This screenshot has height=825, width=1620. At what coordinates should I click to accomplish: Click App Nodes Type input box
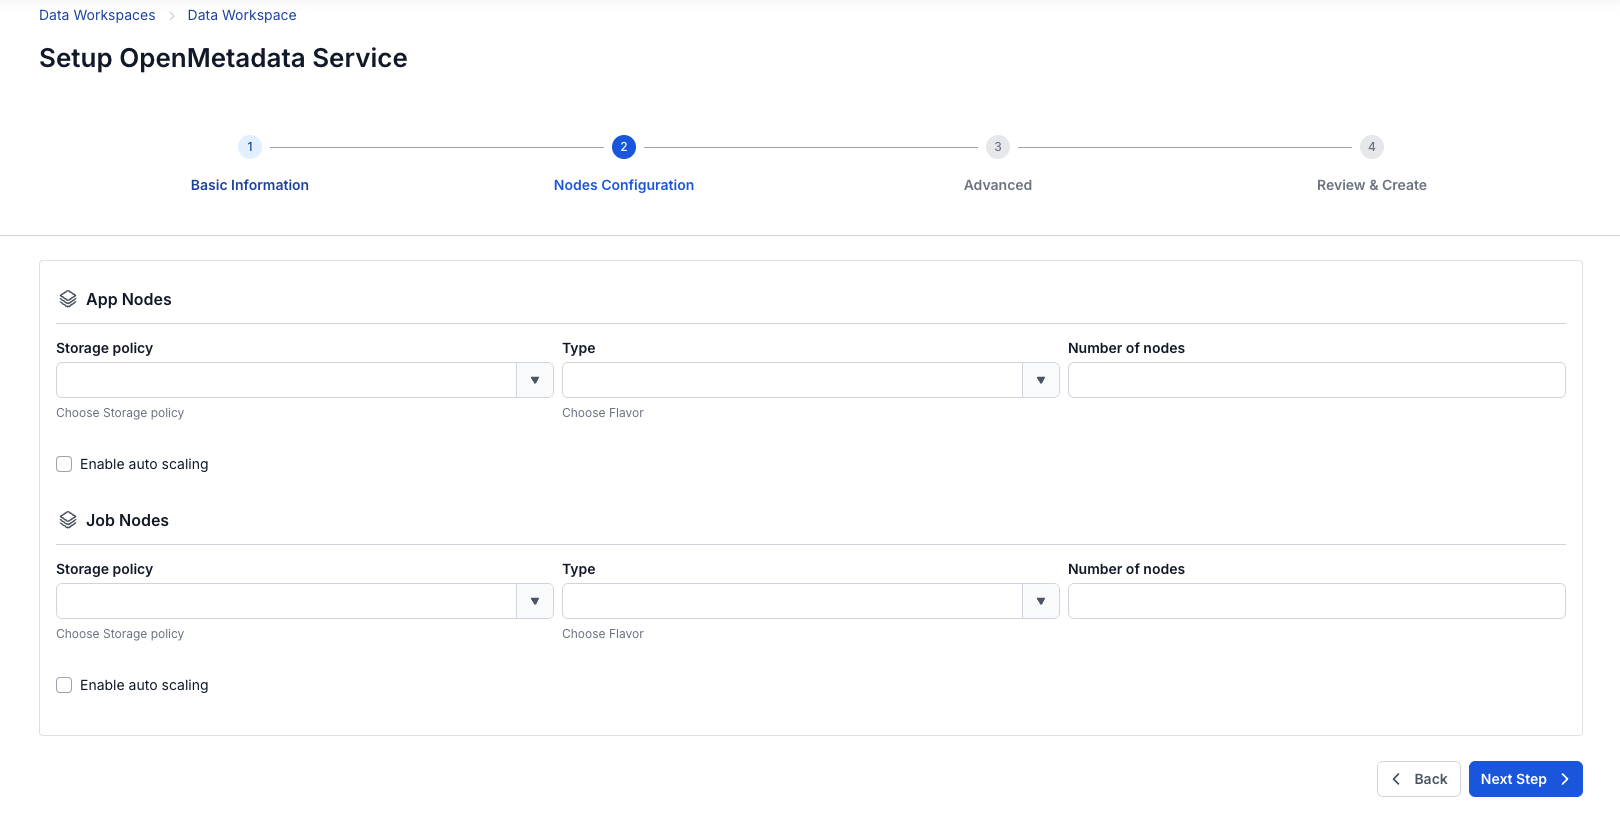[792, 380]
